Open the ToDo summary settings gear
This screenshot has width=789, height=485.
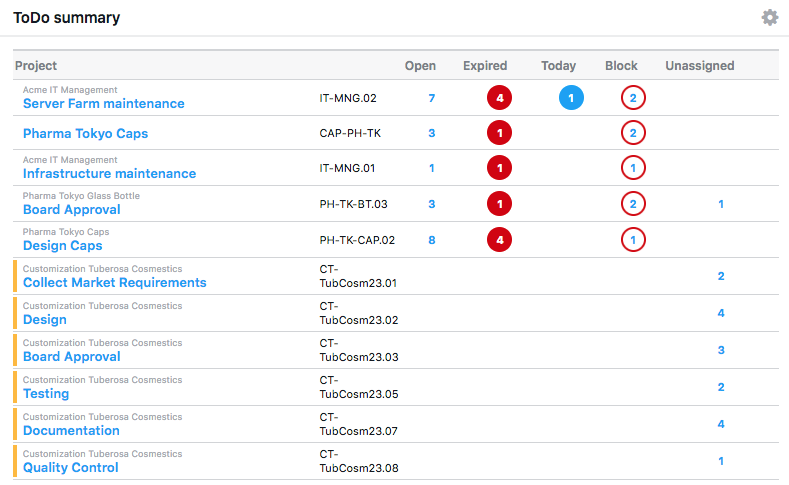click(x=769, y=17)
